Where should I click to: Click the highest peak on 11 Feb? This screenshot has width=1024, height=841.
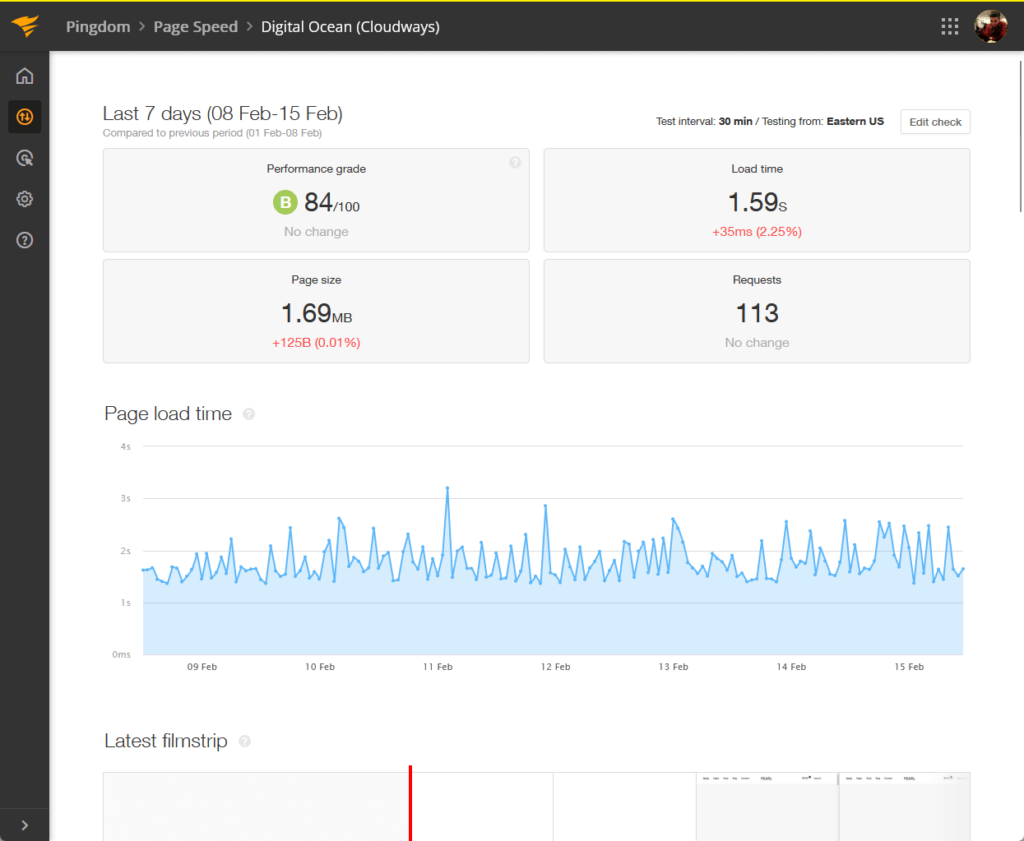click(x=447, y=488)
